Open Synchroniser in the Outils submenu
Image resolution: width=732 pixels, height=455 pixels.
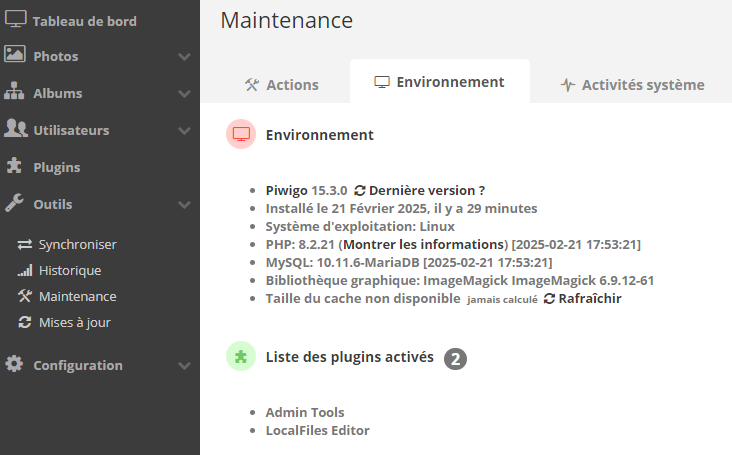click(77, 244)
